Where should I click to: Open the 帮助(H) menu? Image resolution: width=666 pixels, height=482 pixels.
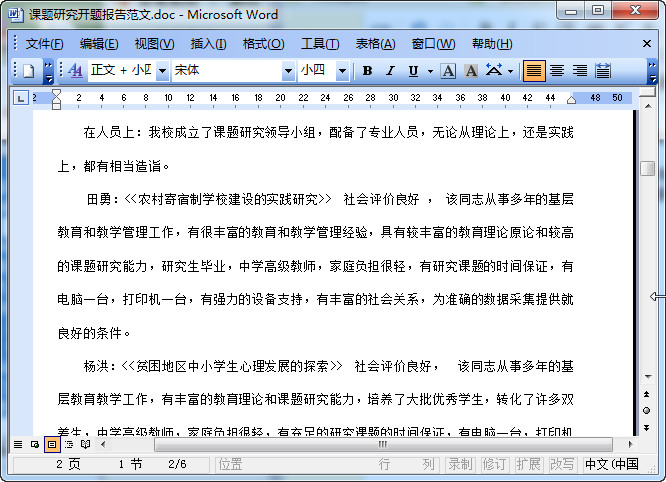[x=492, y=44]
